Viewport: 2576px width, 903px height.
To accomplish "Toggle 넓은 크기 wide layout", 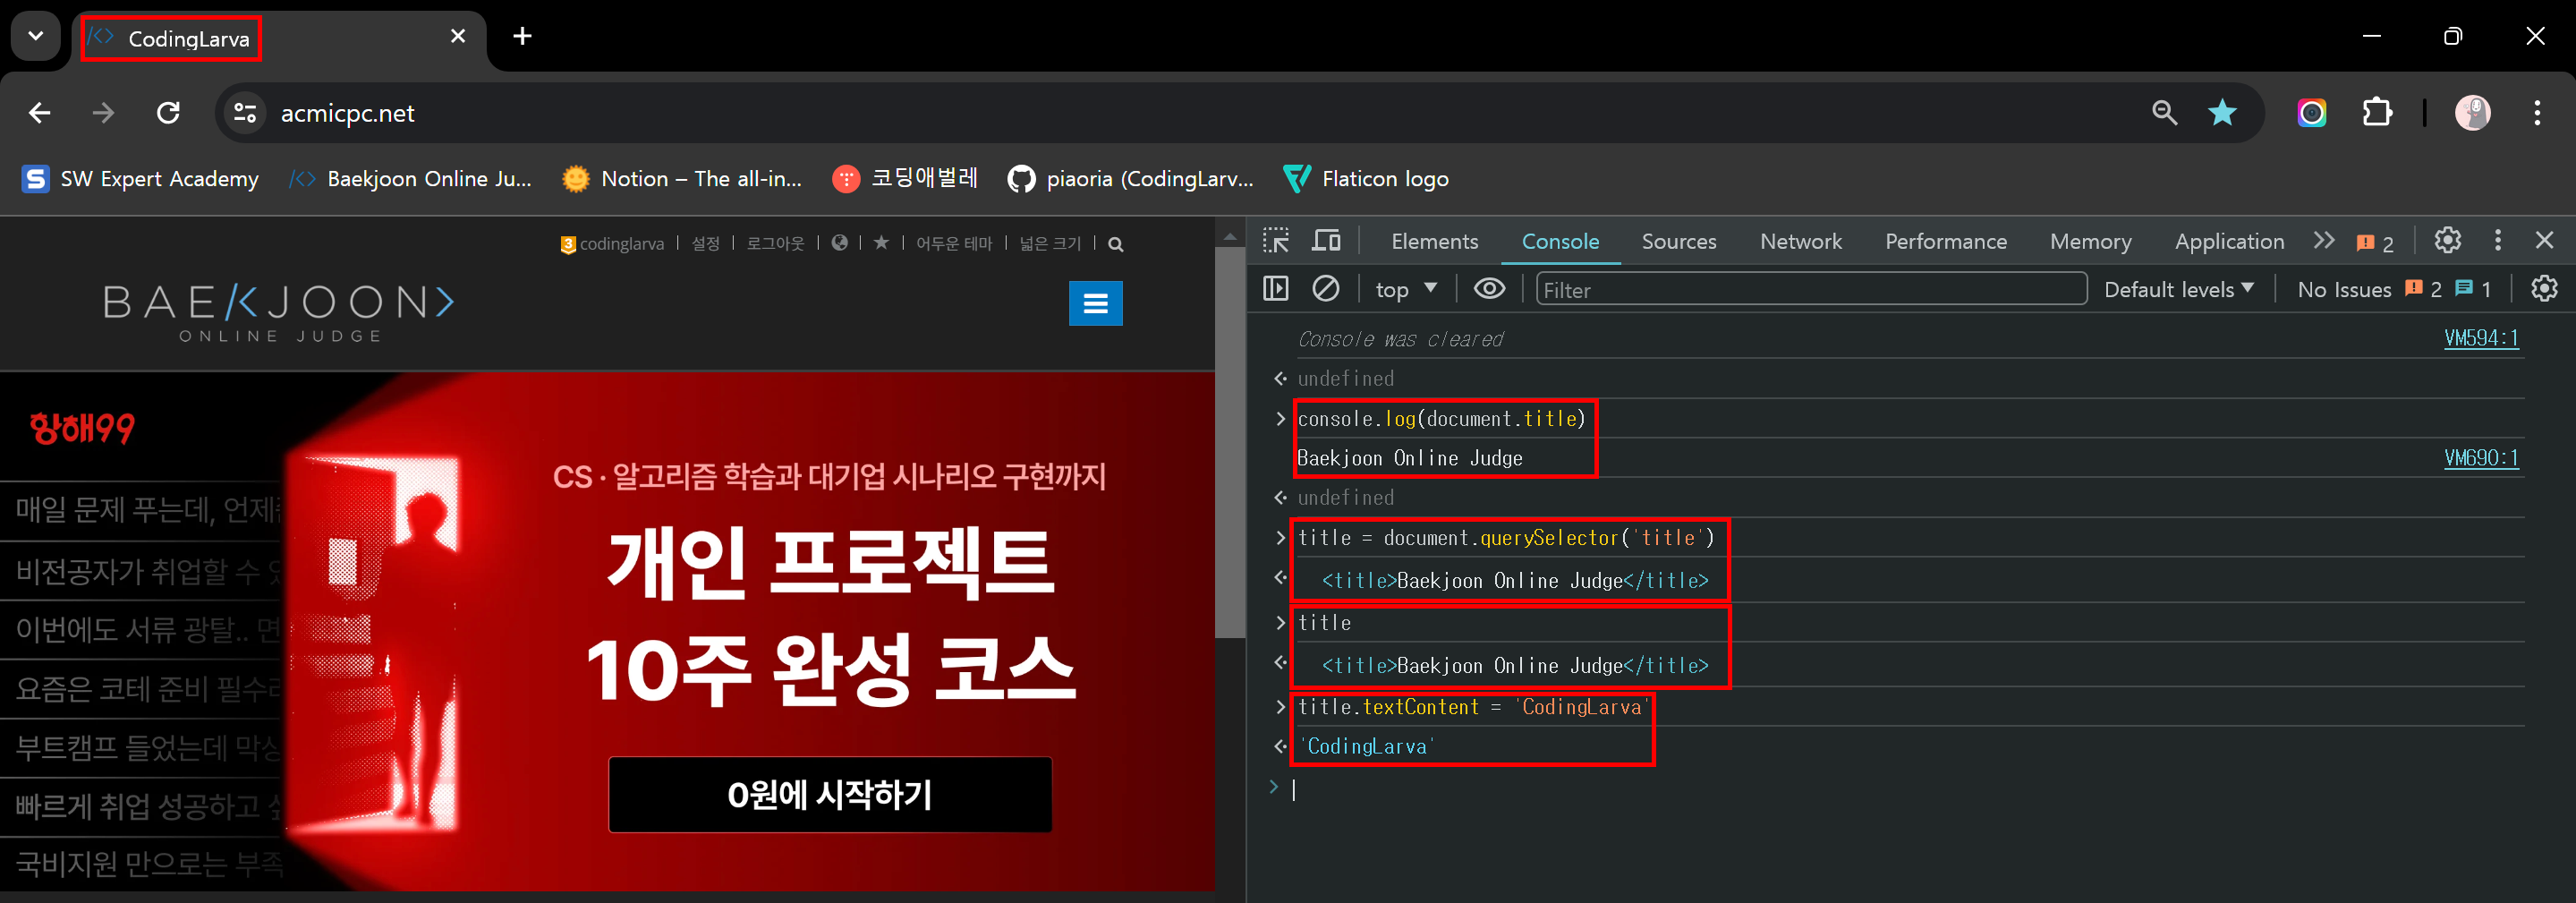I will 1050,244.
